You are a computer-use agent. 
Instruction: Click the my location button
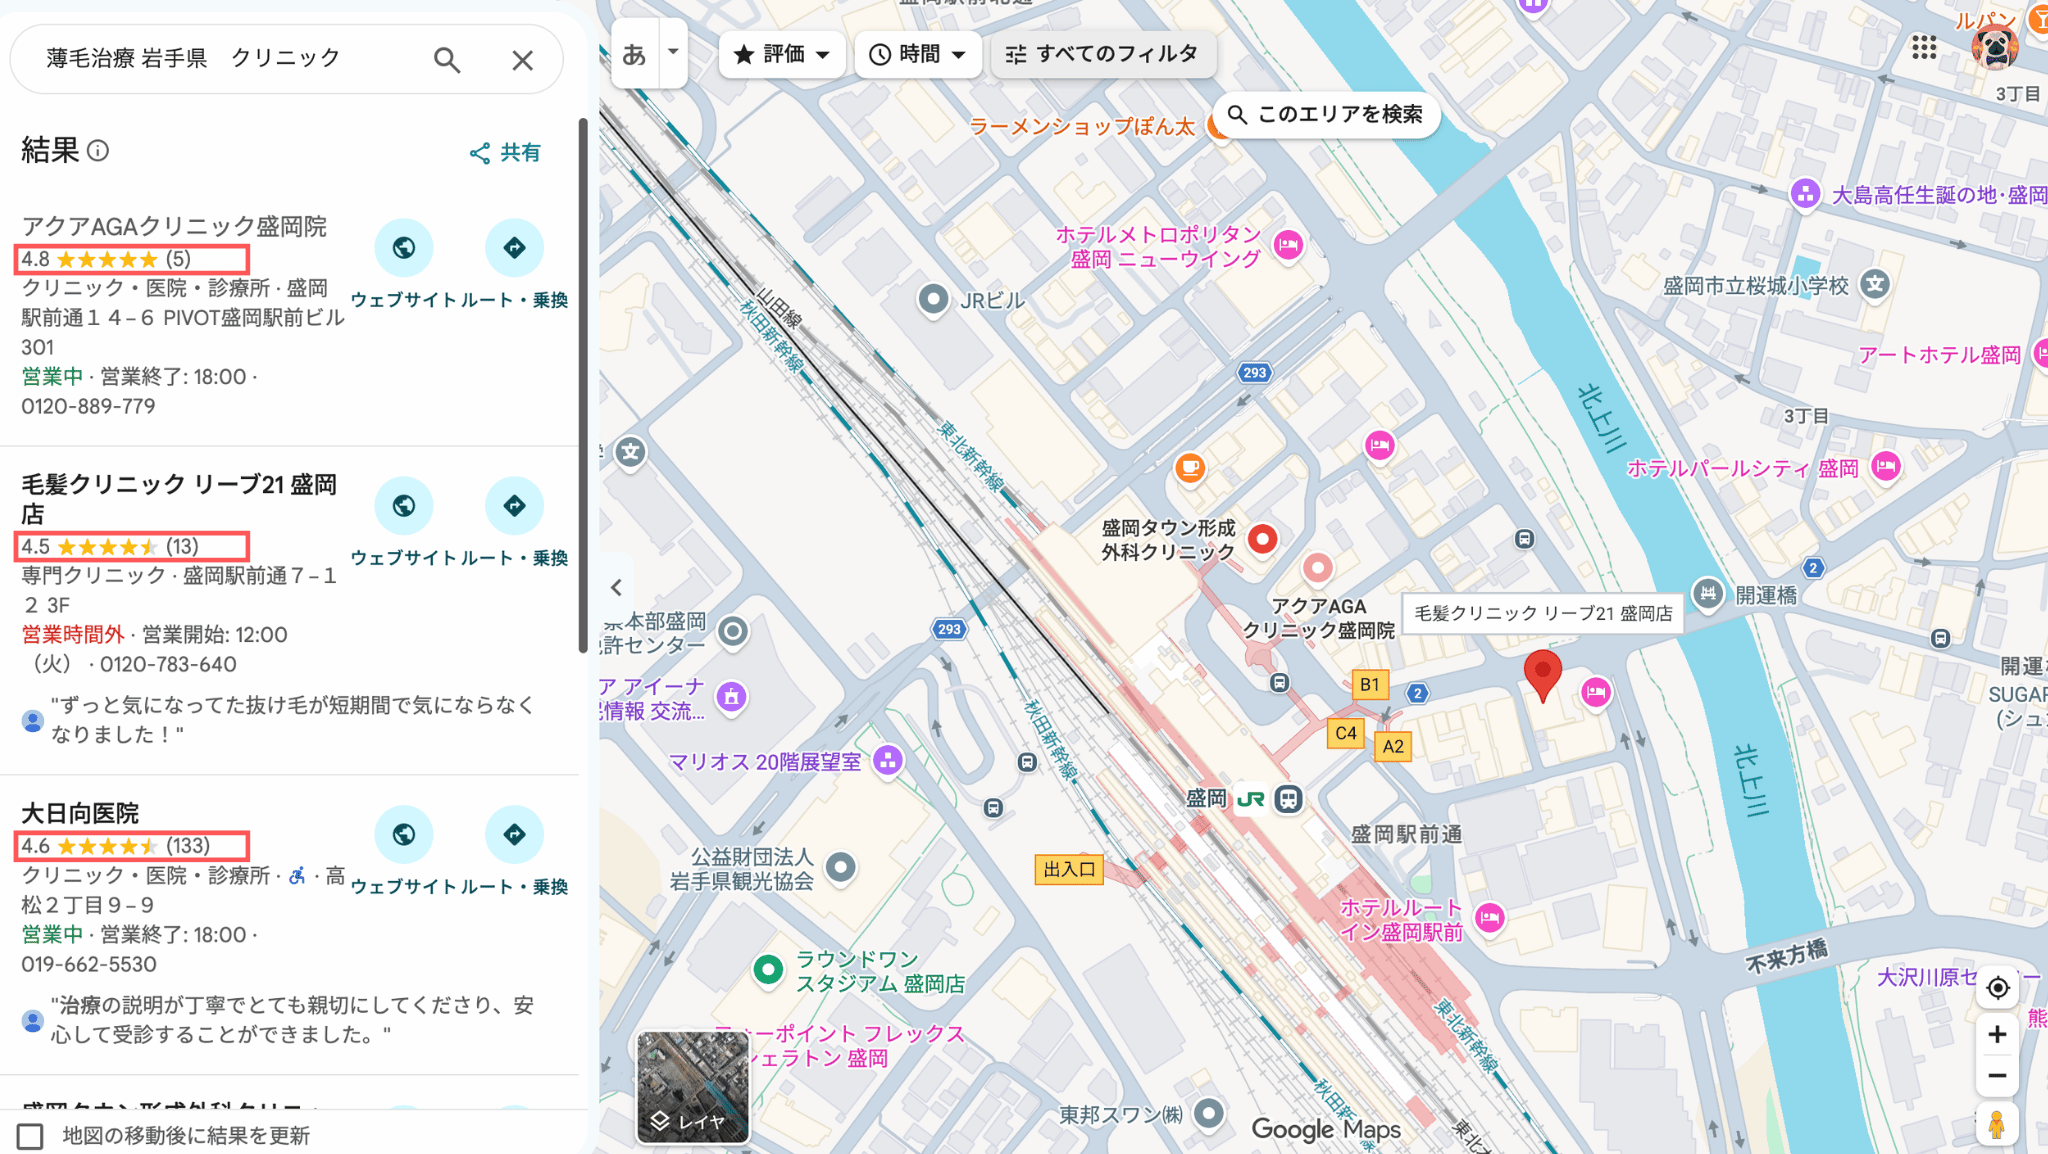[x=1997, y=988]
